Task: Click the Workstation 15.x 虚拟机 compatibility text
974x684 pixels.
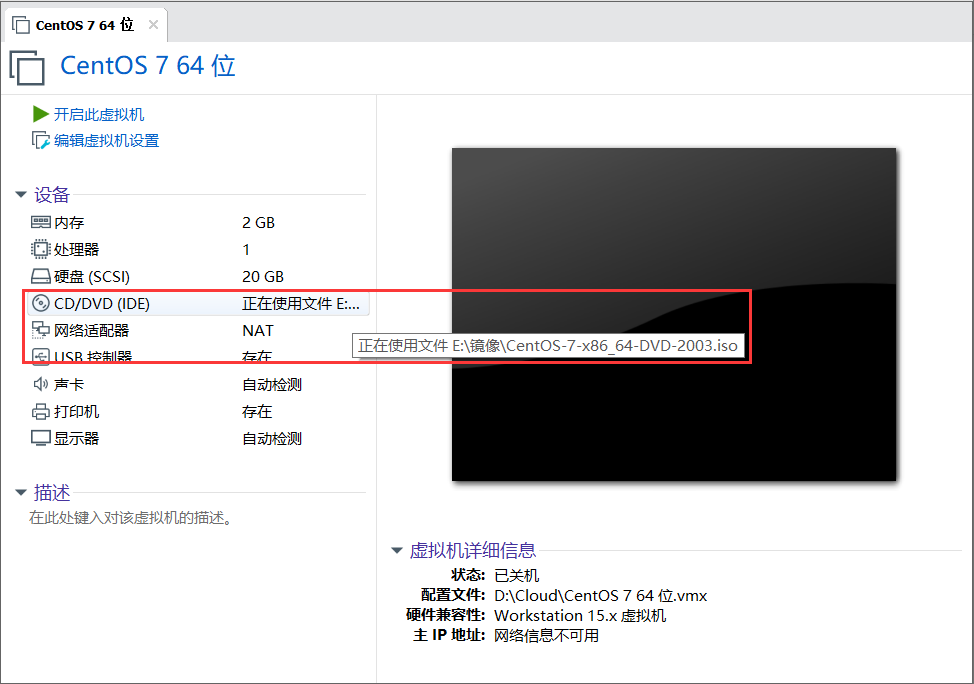Action: (580, 616)
